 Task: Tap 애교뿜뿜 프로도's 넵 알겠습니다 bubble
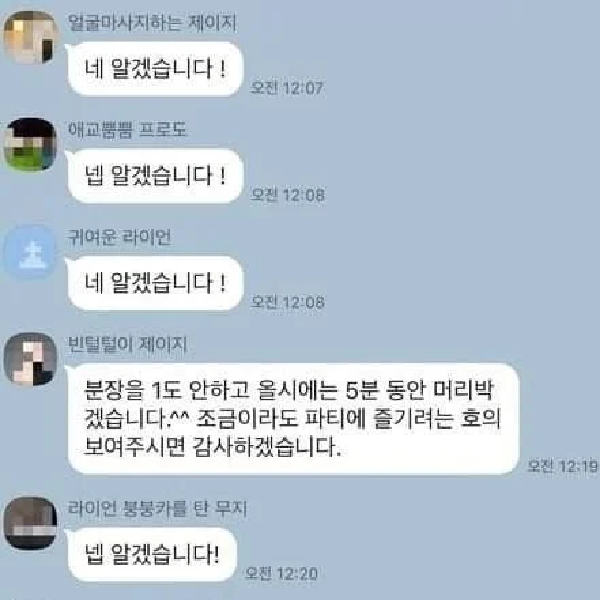155,176
